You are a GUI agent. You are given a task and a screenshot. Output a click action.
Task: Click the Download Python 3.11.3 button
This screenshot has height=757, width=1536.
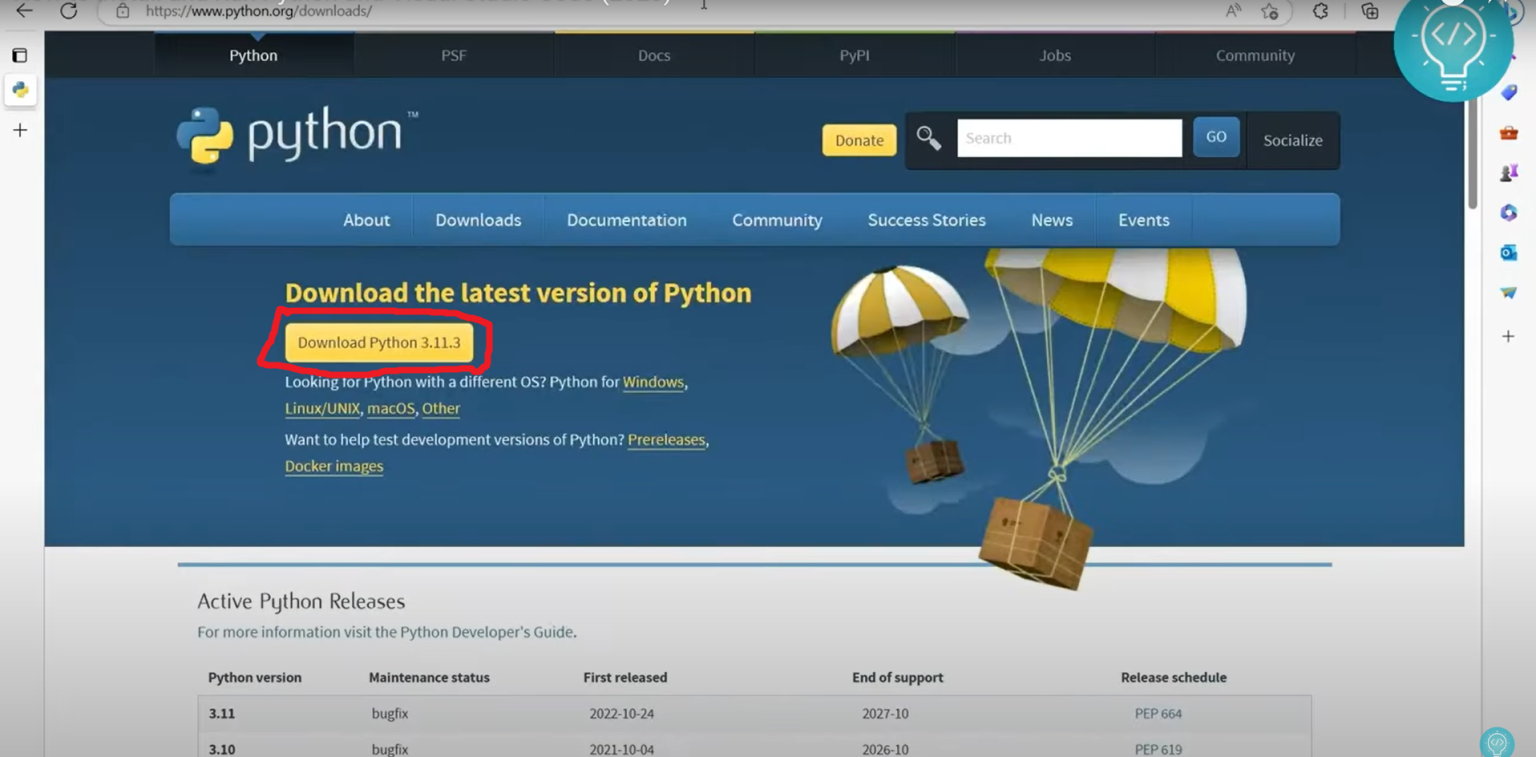380,342
